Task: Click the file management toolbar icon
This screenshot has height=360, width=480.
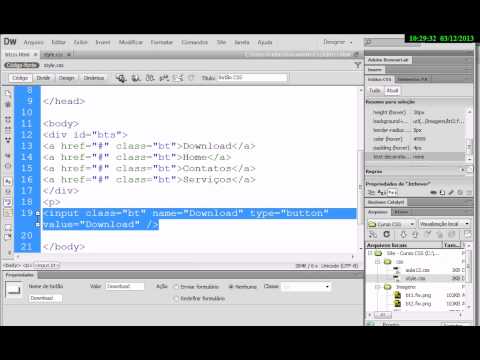Action: (150, 78)
